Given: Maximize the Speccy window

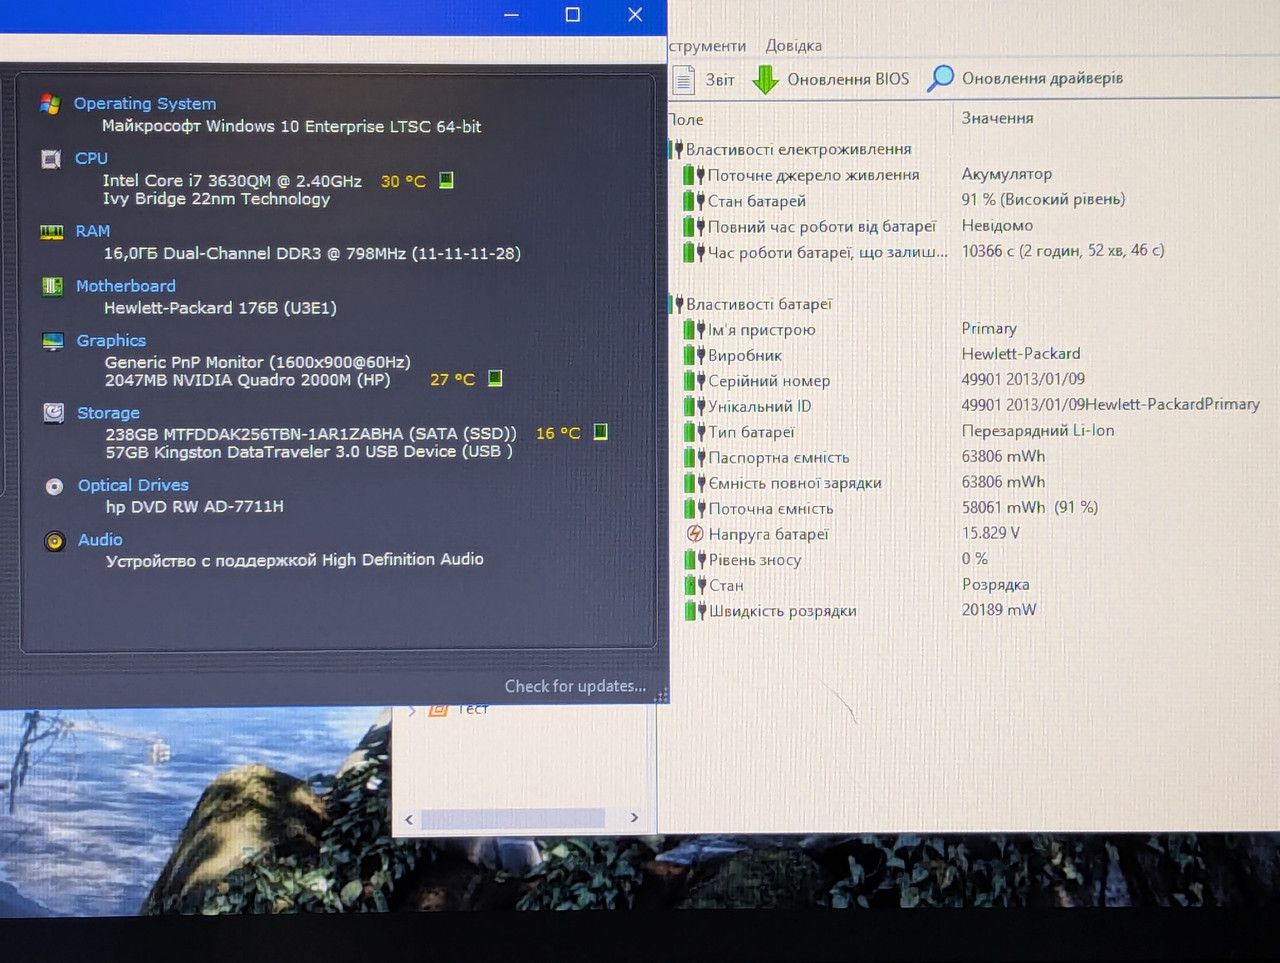Looking at the screenshot, I should (573, 15).
